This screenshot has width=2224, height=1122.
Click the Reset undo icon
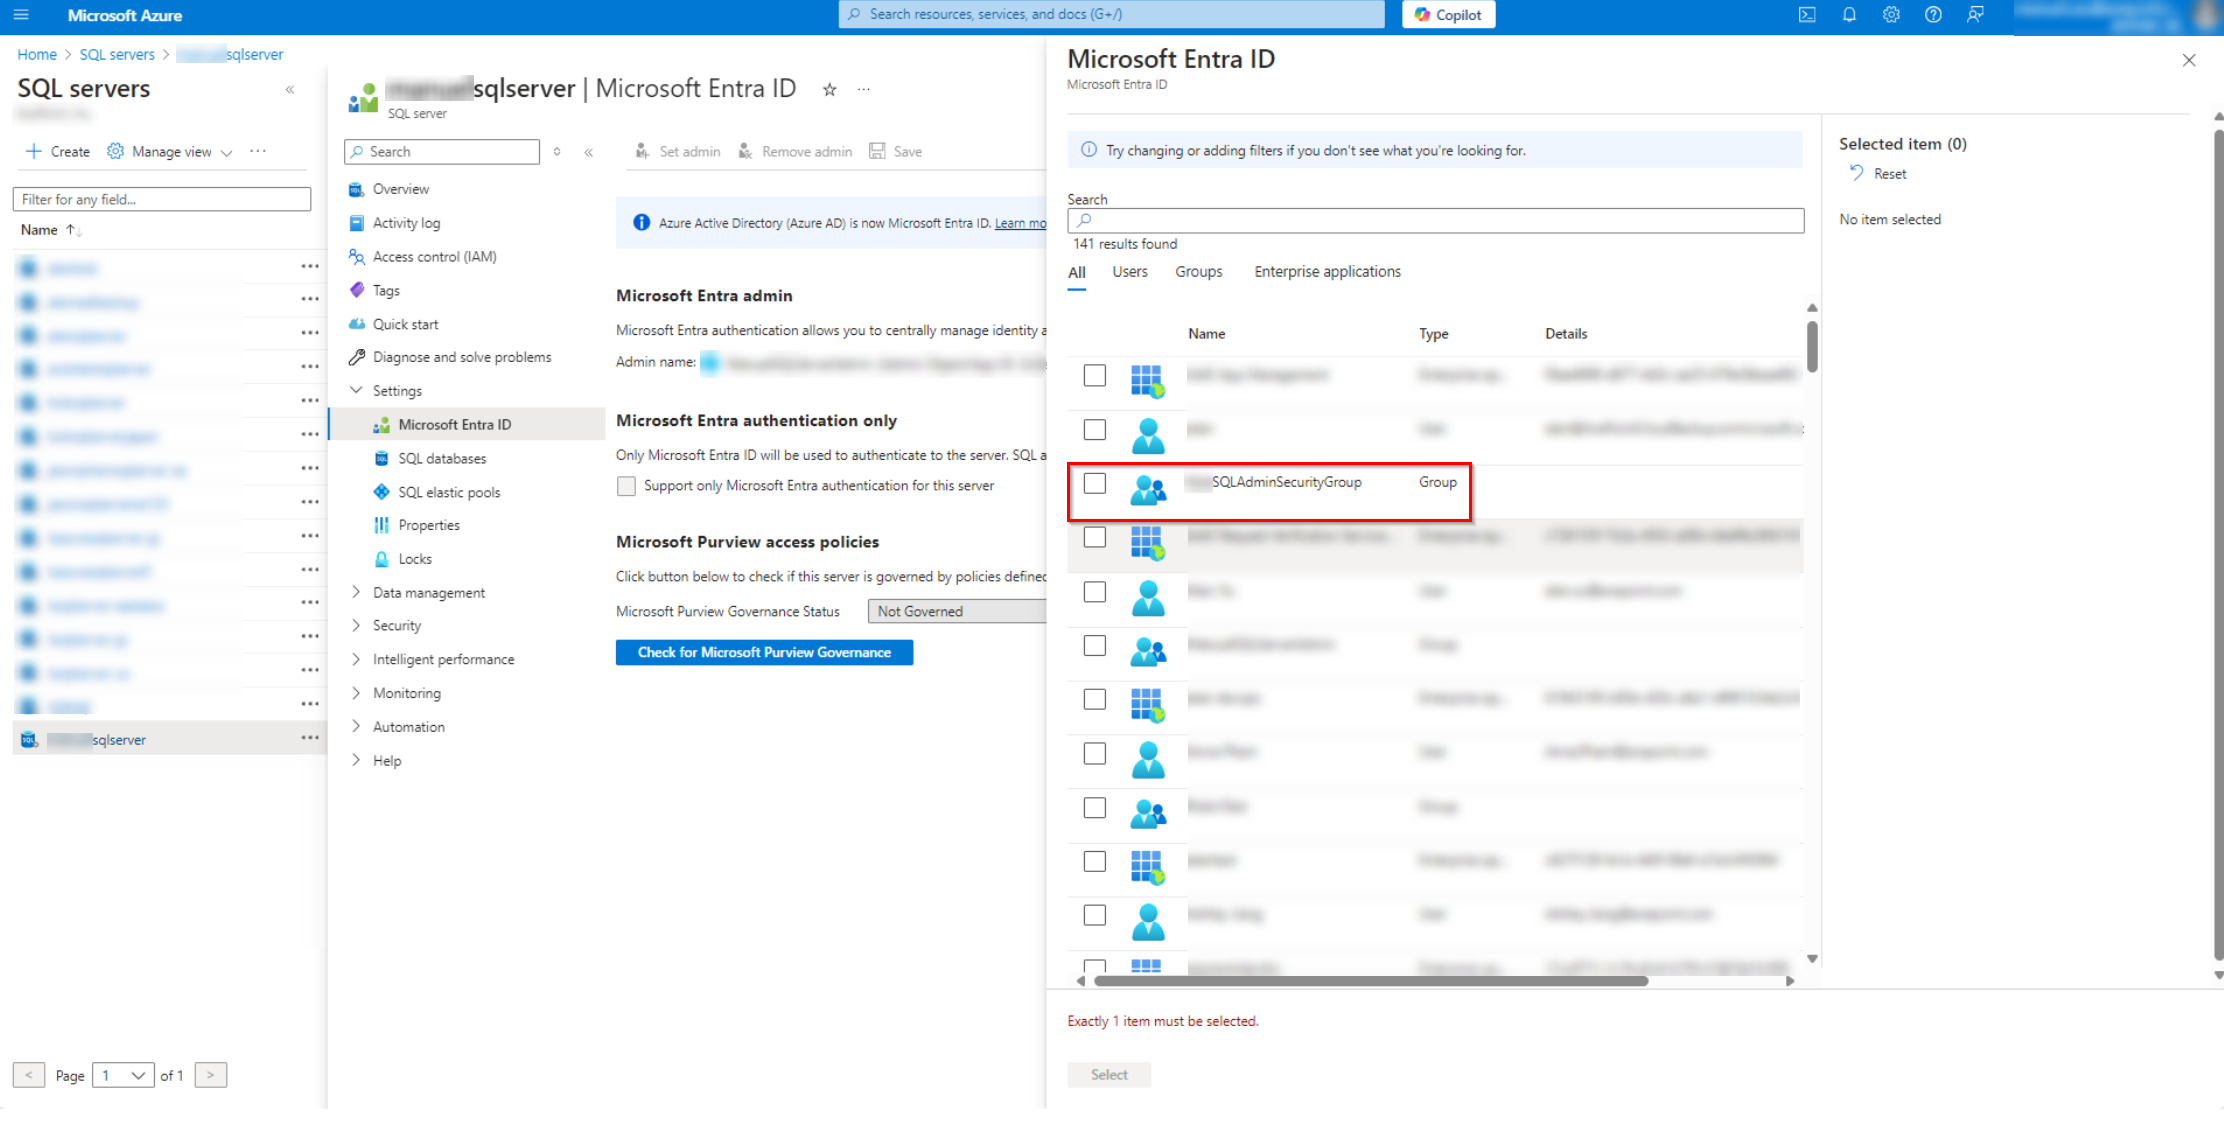(1856, 173)
